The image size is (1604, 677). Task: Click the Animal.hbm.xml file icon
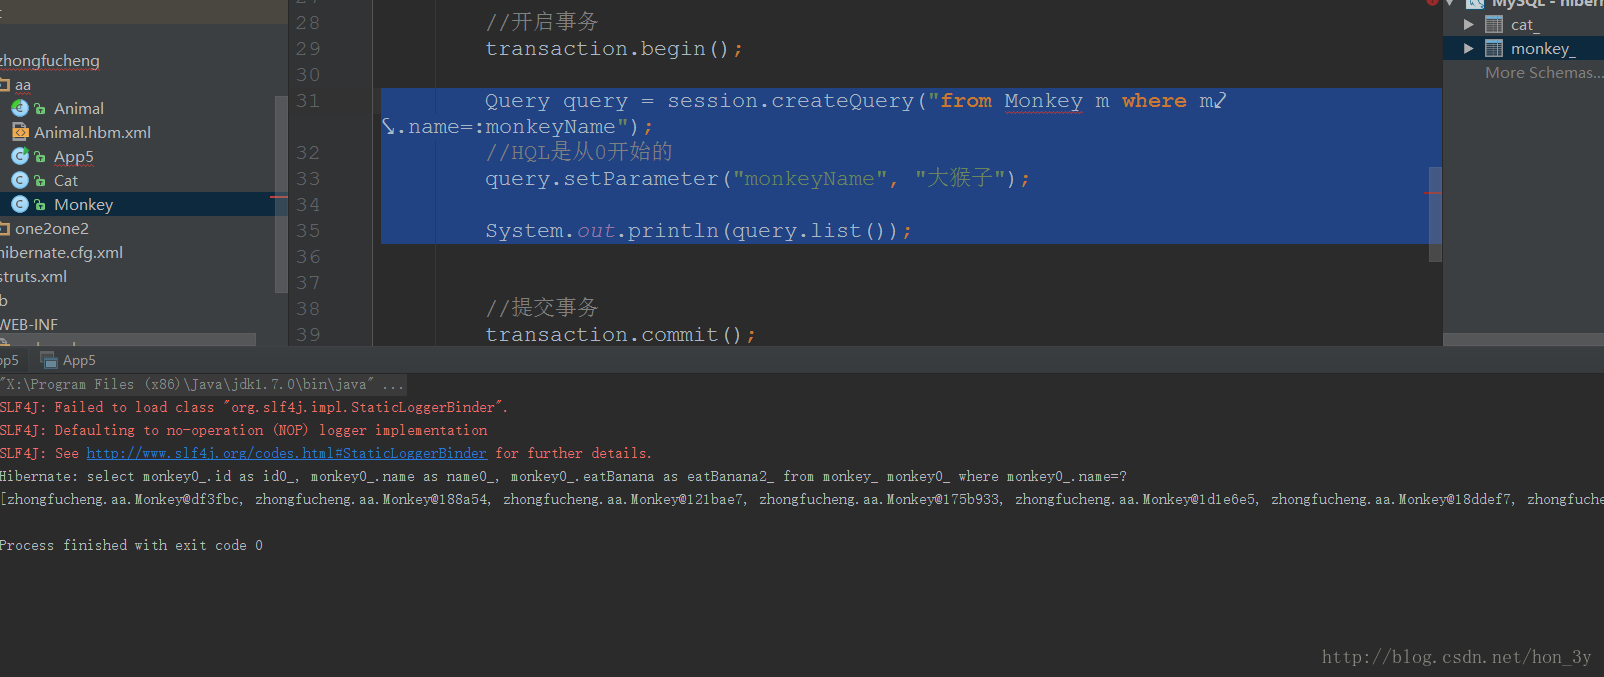pyautogui.click(x=20, y=132)
